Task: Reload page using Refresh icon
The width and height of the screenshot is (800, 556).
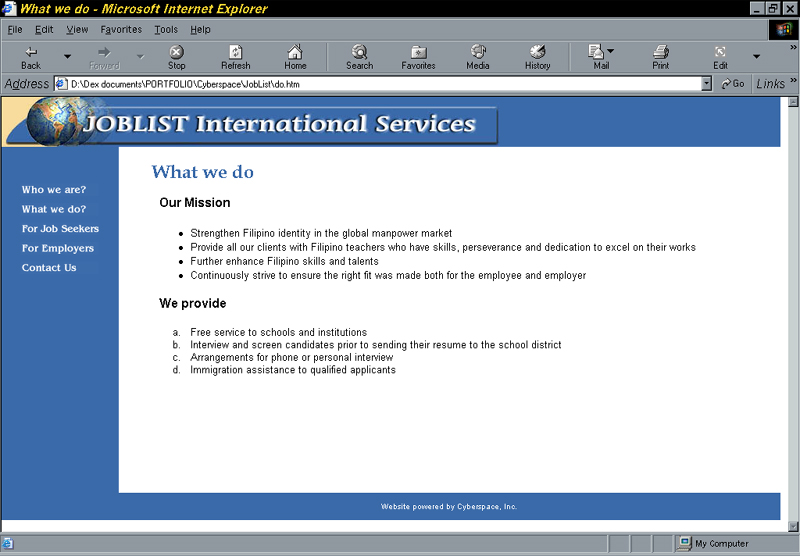Action: click(x=236, y=52)
